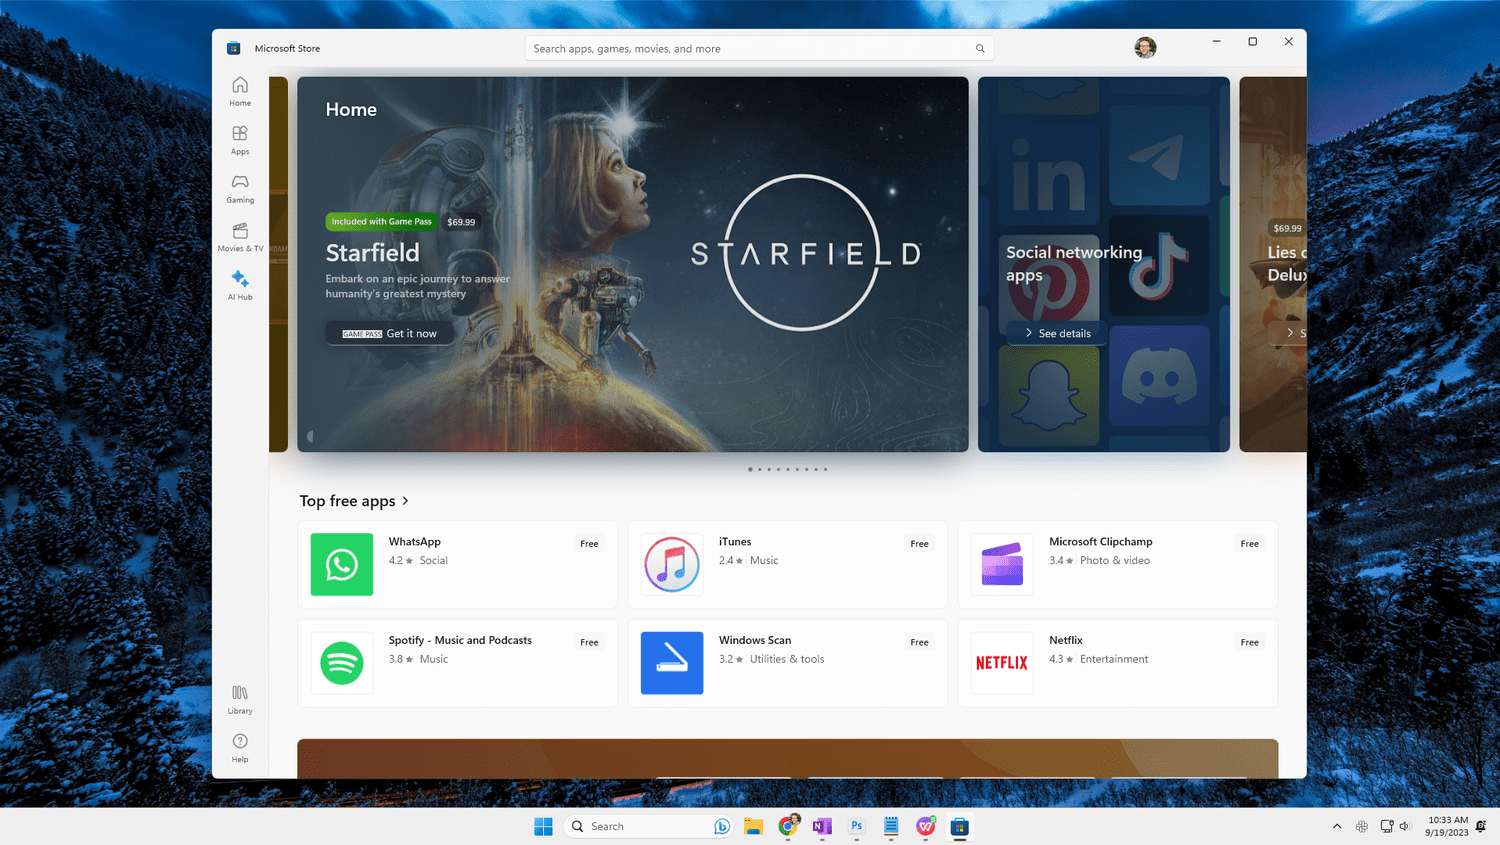Open OneNote from the taskbar
The width and height of the screenshot is (1500, 845).
click(x=822, y=826)
